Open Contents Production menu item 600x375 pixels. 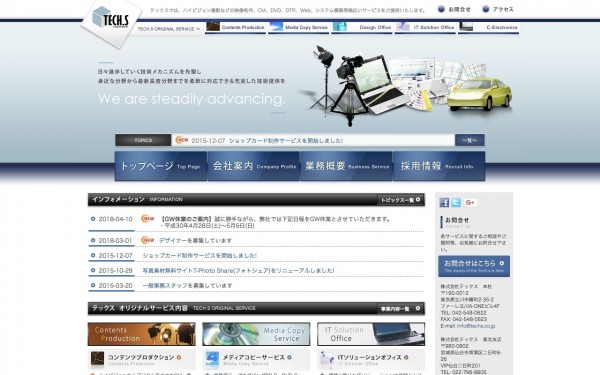(235, 28)
